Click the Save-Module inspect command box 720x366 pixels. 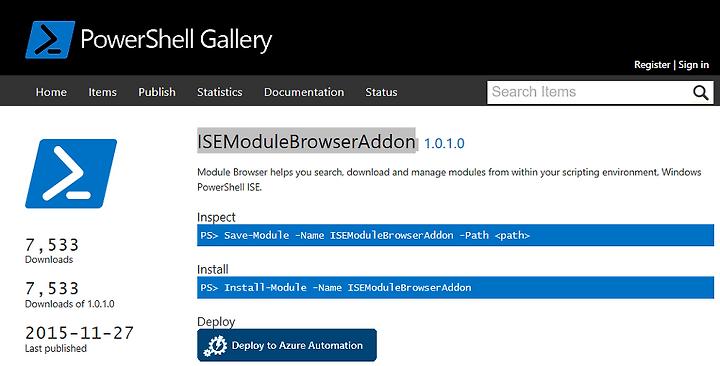(x=456, y=235)
